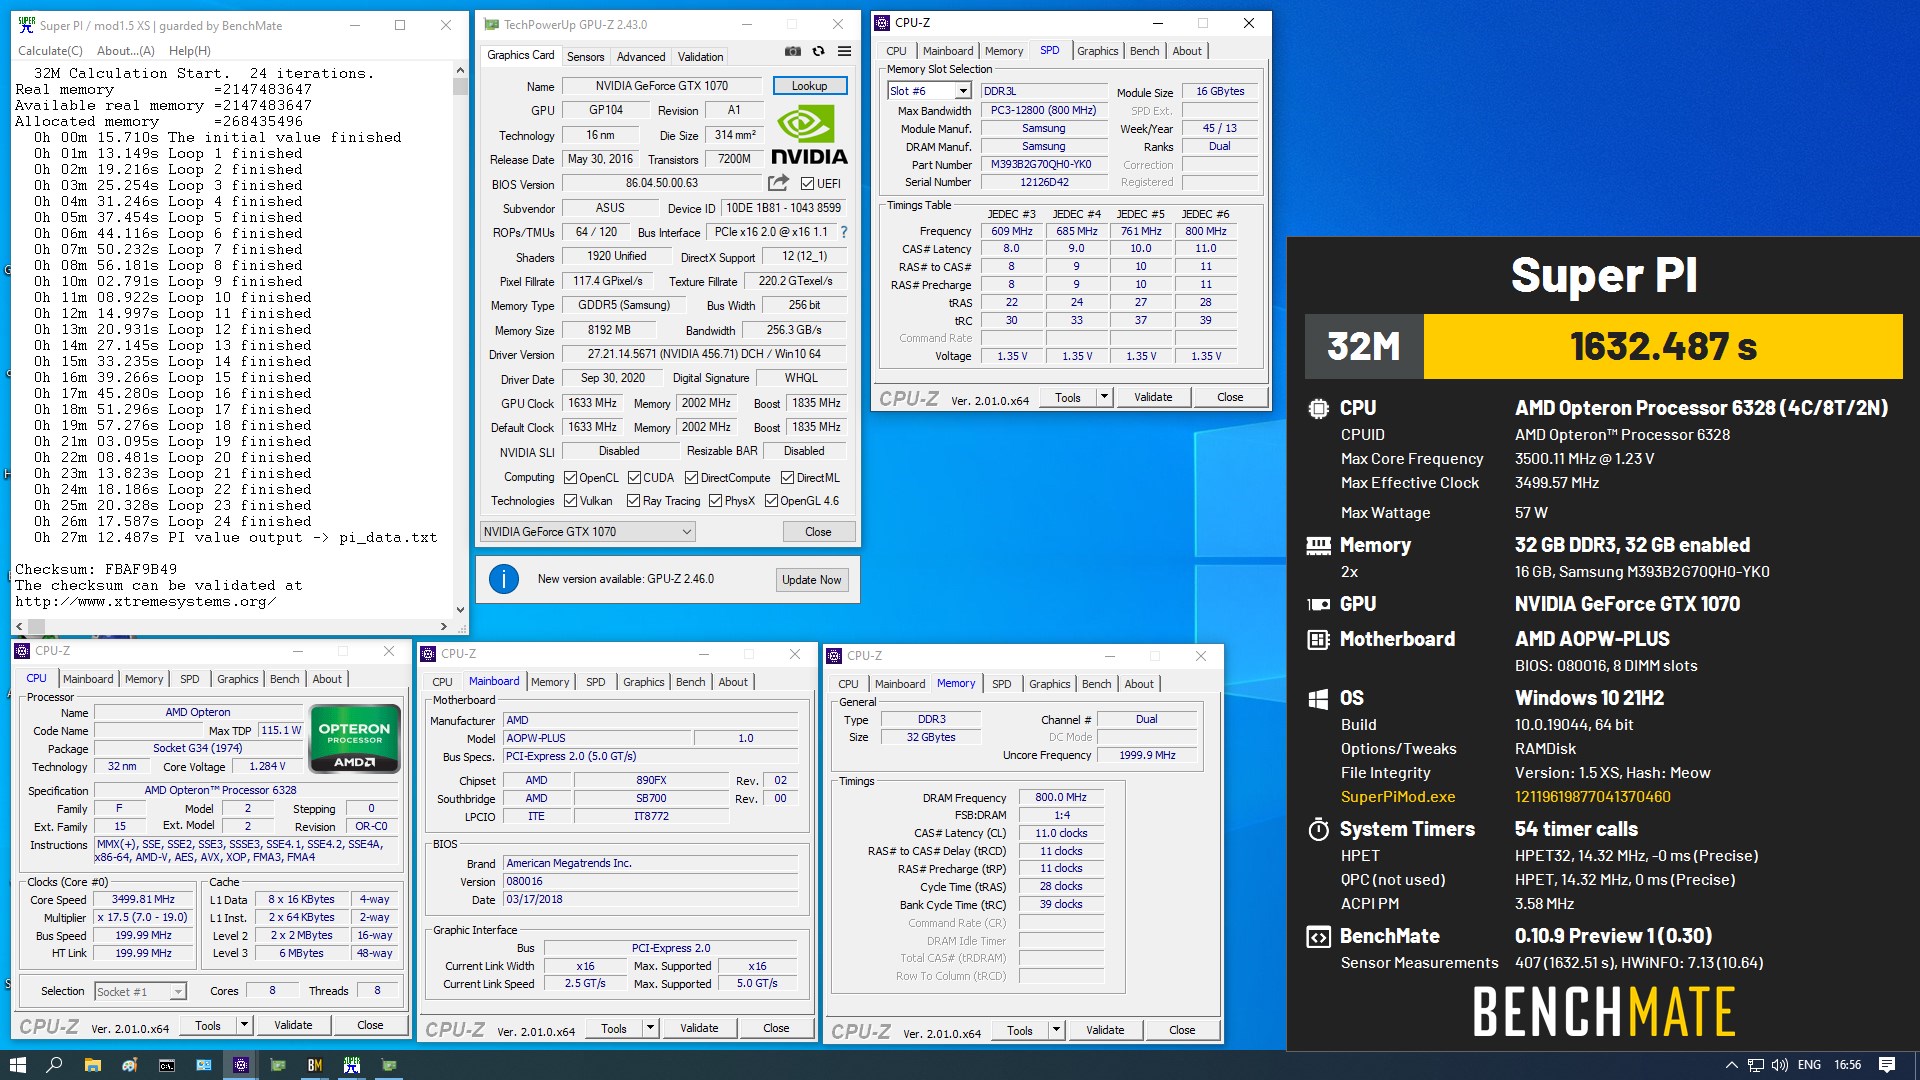Activate the BenchMate BM taskbar icon

315,1065
